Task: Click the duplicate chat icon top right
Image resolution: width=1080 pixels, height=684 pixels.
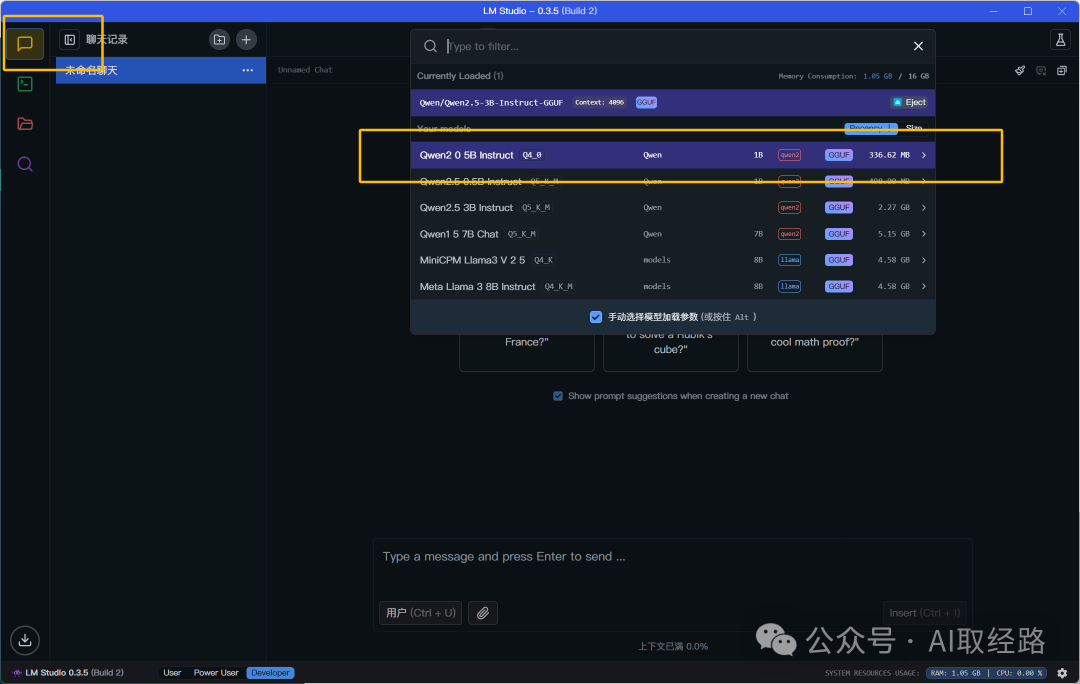Action: tap(1062, 70)
